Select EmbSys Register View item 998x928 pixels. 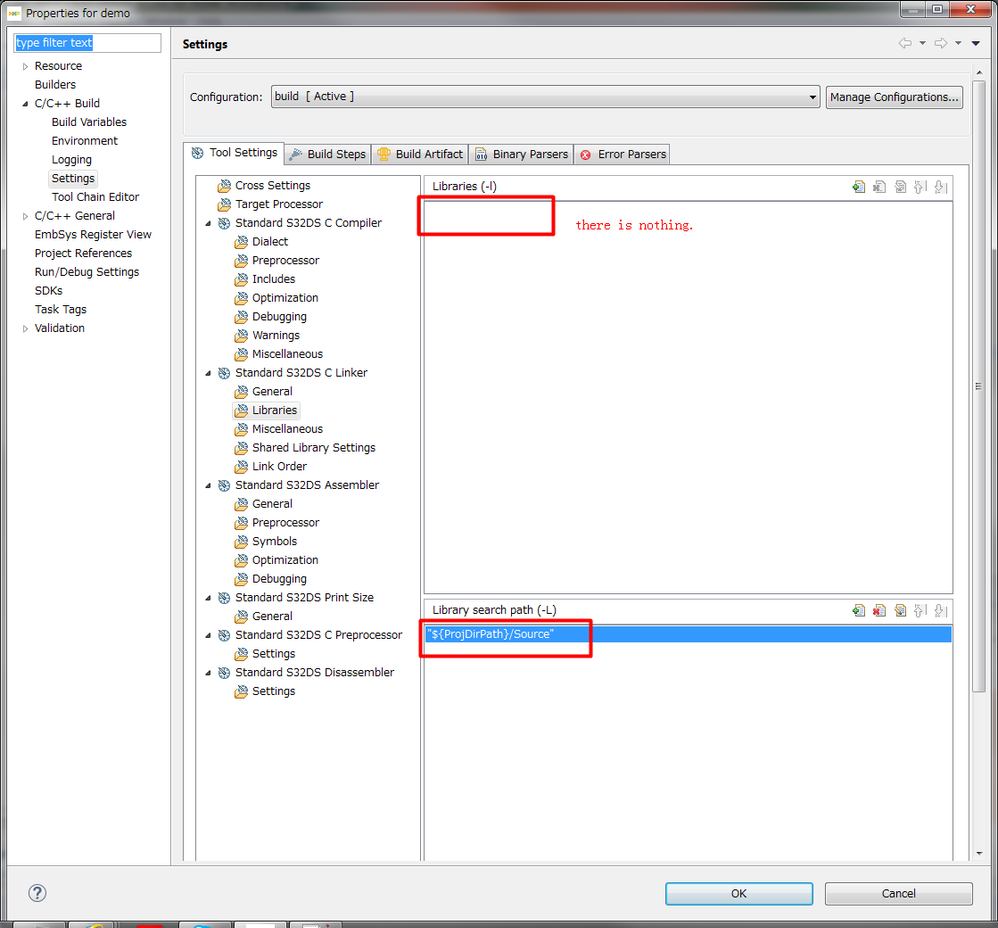93,235
